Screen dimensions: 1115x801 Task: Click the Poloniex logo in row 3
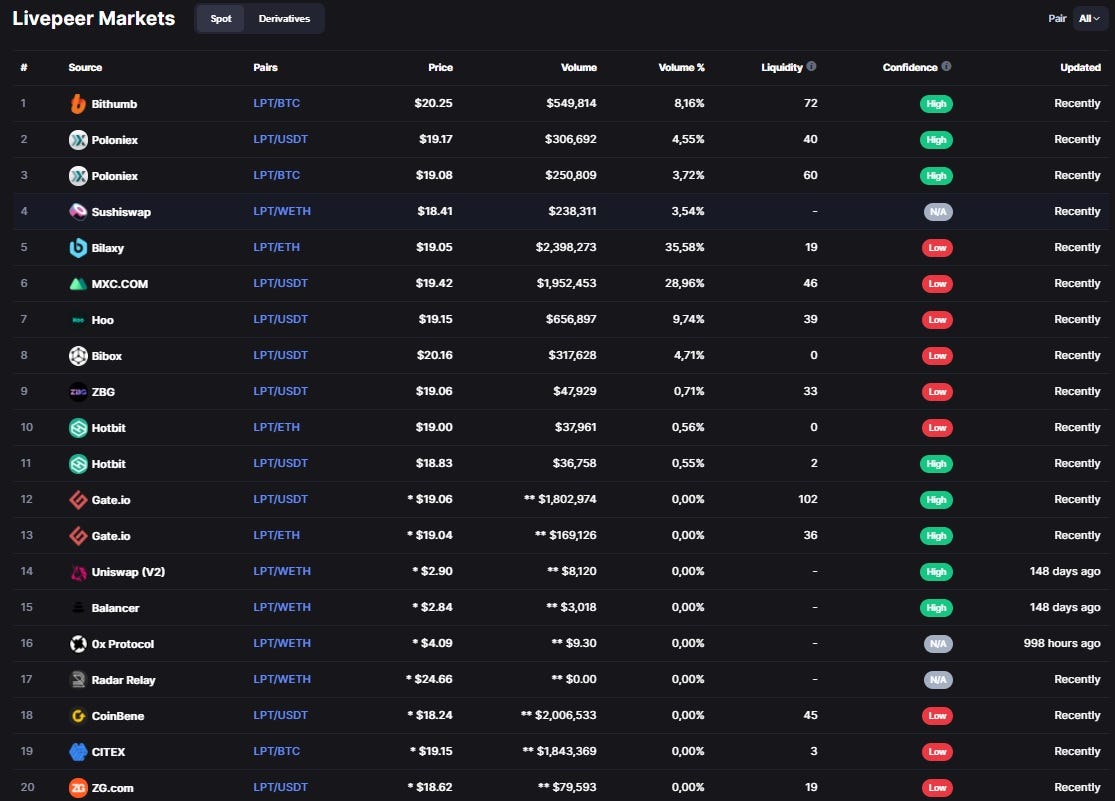click(x=78, y=176)
